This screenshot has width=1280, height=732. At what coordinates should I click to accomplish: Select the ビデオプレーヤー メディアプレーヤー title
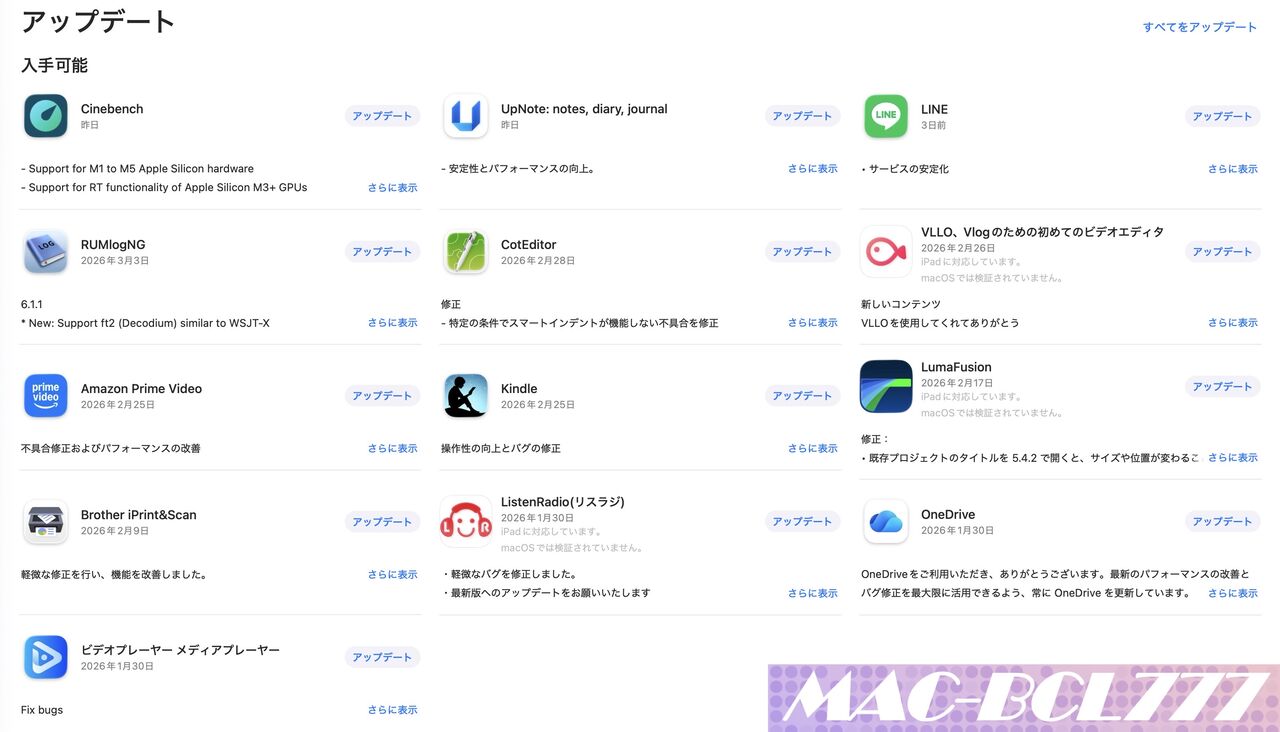(180, 650)
